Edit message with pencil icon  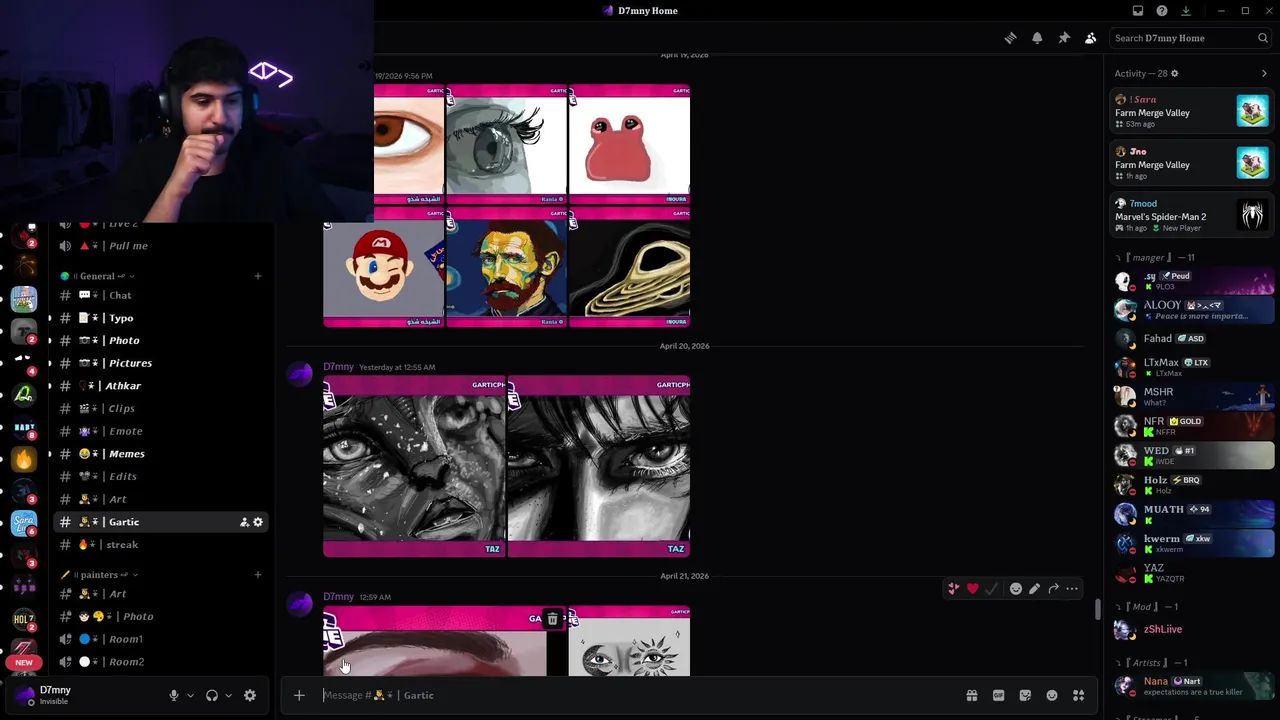(x=1034, y=589)
